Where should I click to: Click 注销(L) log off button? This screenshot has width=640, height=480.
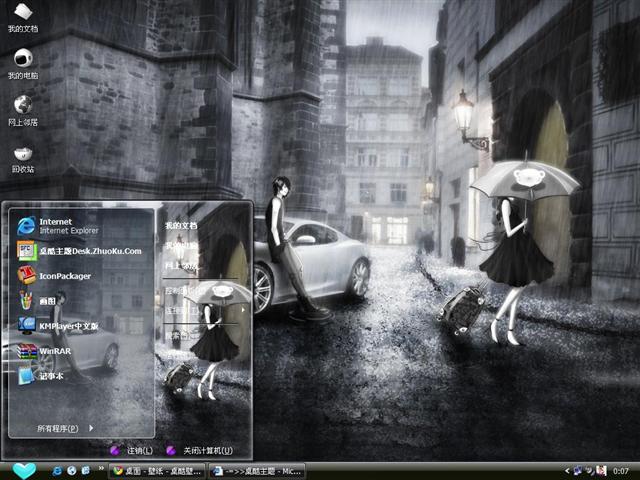point(132,450)
